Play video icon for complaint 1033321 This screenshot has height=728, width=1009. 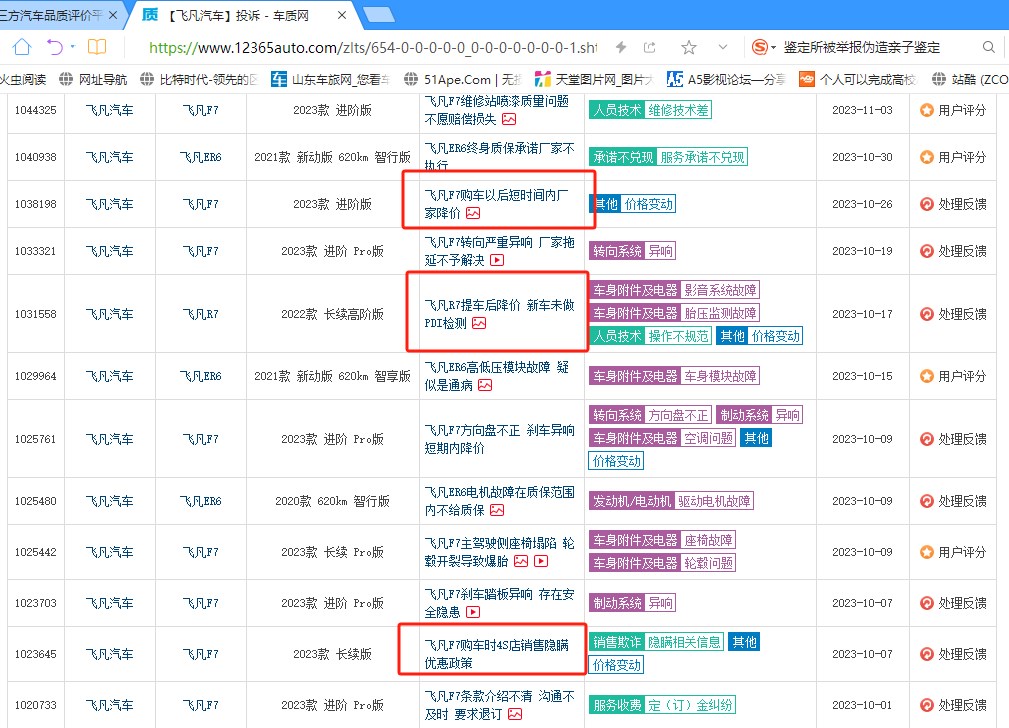point(497,260)
